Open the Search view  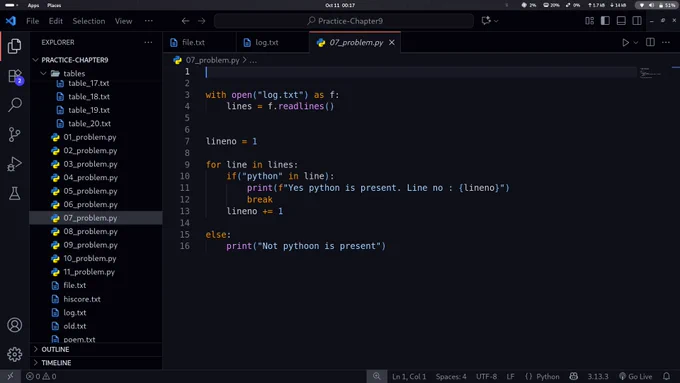[x=15, y=105]
